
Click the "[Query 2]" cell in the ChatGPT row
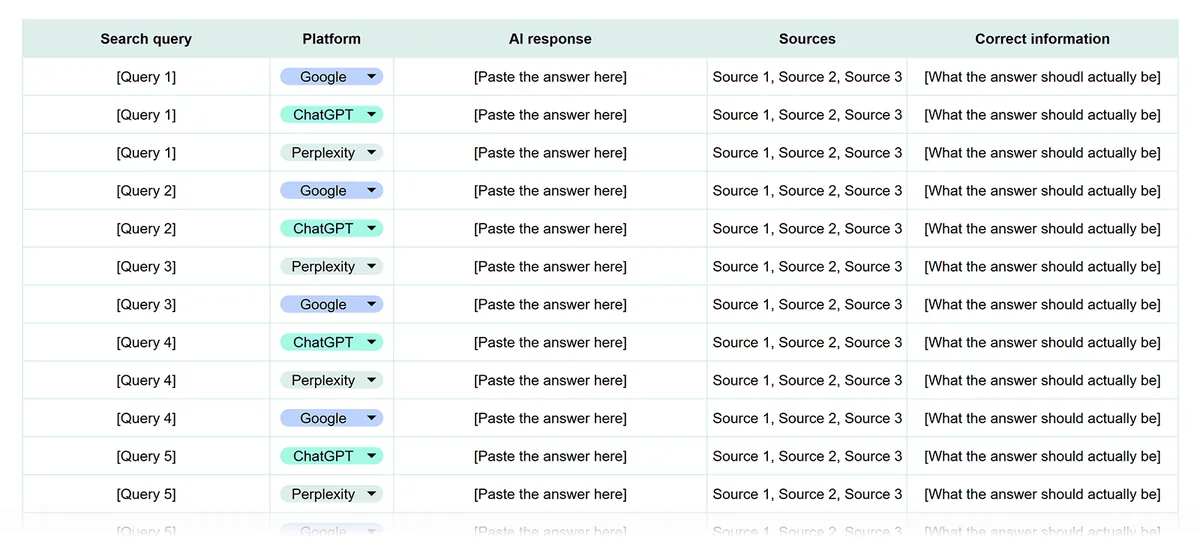coord(146,229)
